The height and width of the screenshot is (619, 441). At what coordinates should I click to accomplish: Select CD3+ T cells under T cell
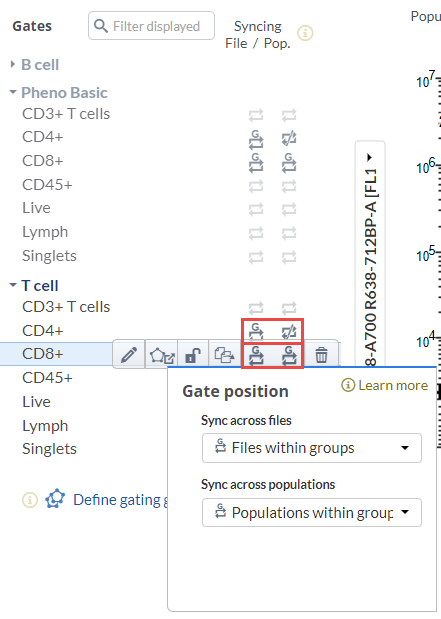tap(66, 307)
